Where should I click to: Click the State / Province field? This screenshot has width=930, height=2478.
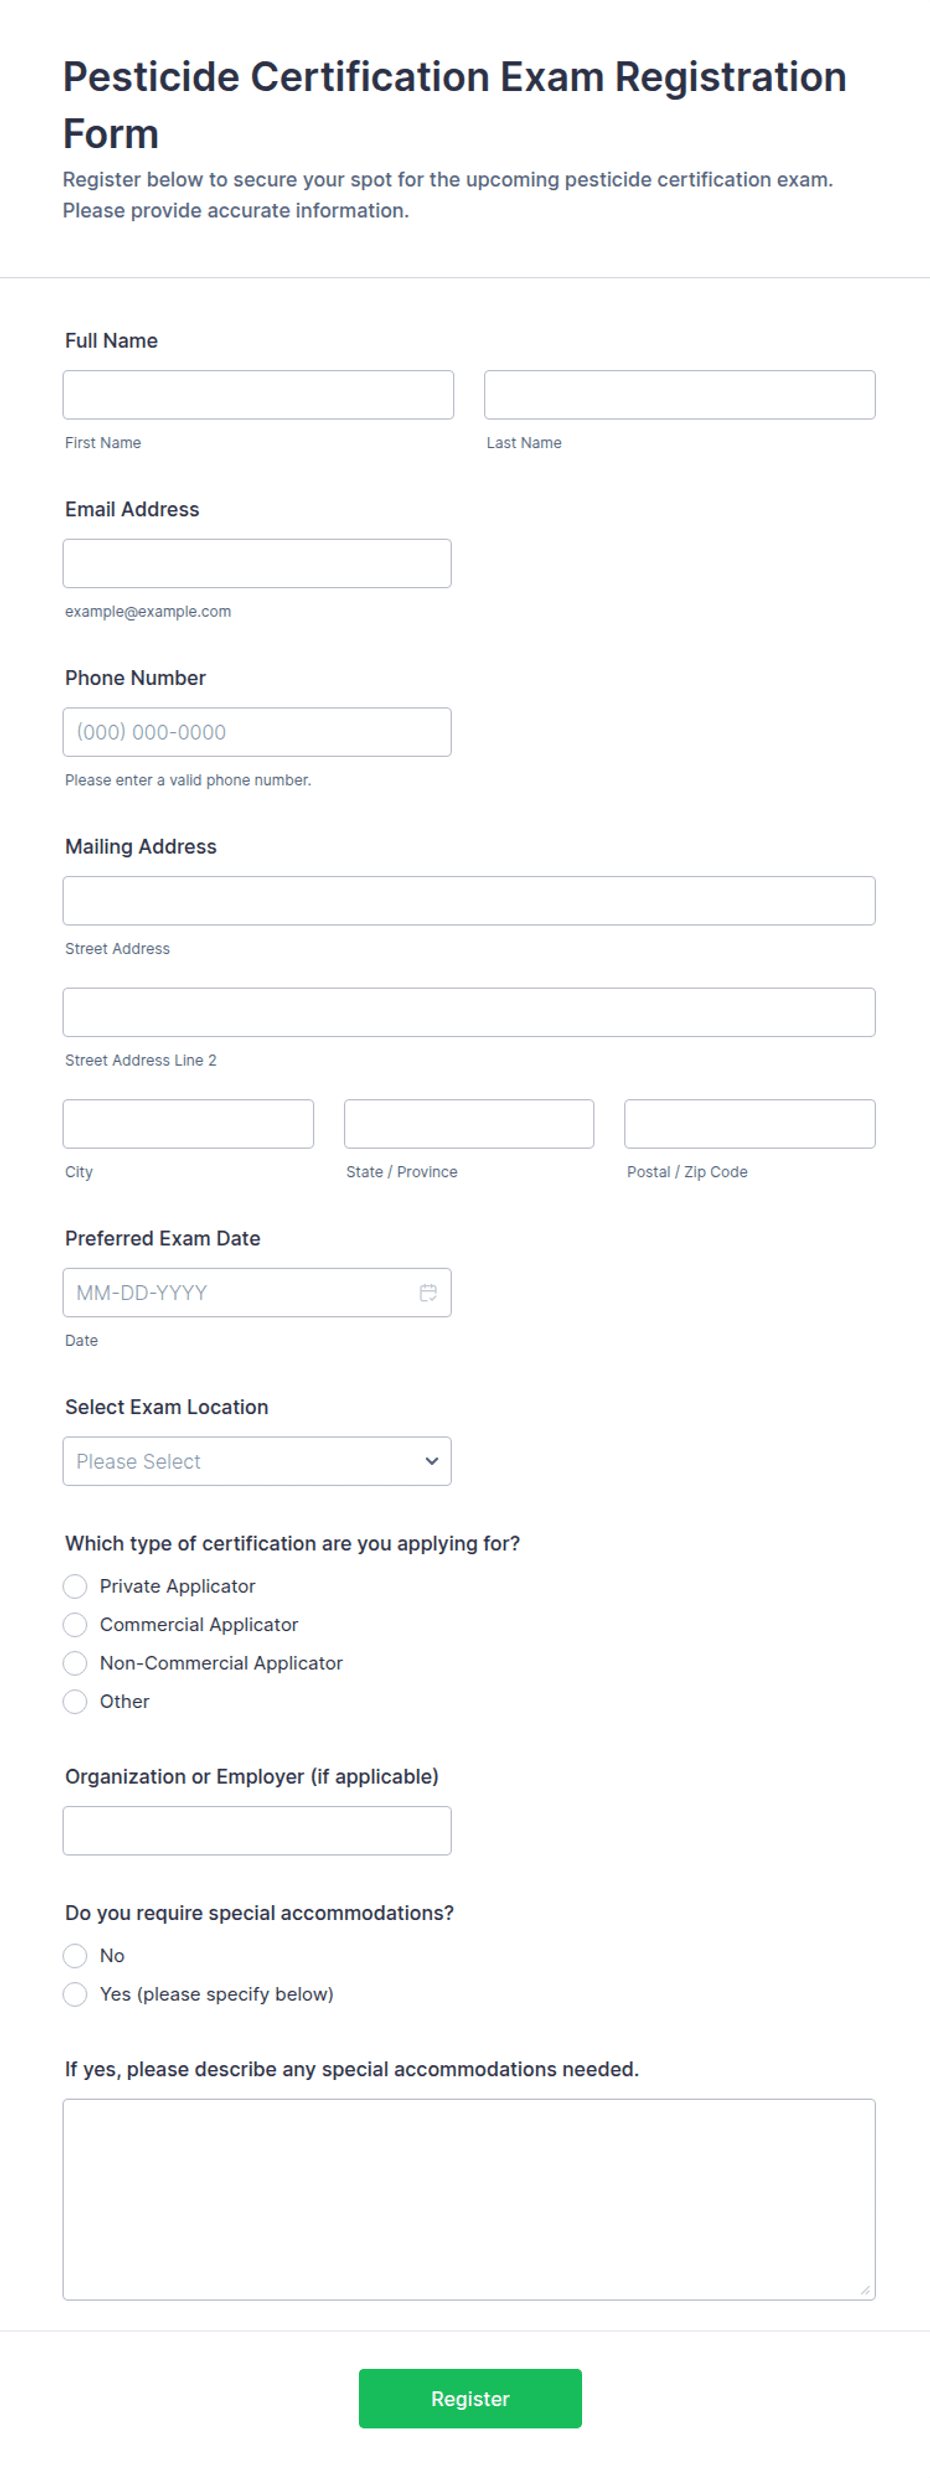pos(469,1124)
